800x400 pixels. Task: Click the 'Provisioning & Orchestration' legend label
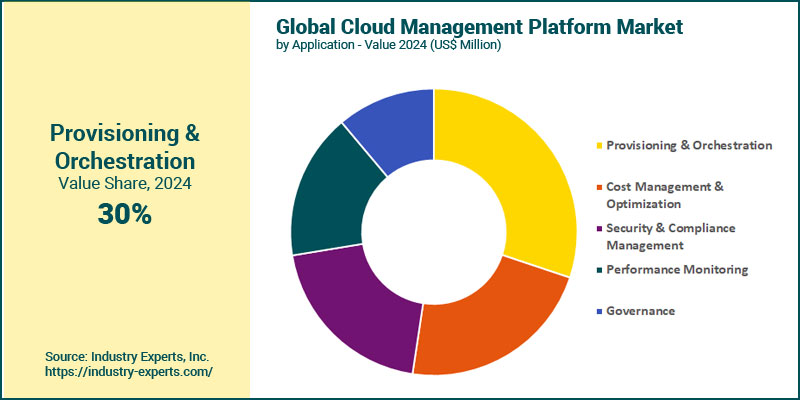tap(689, 145)
